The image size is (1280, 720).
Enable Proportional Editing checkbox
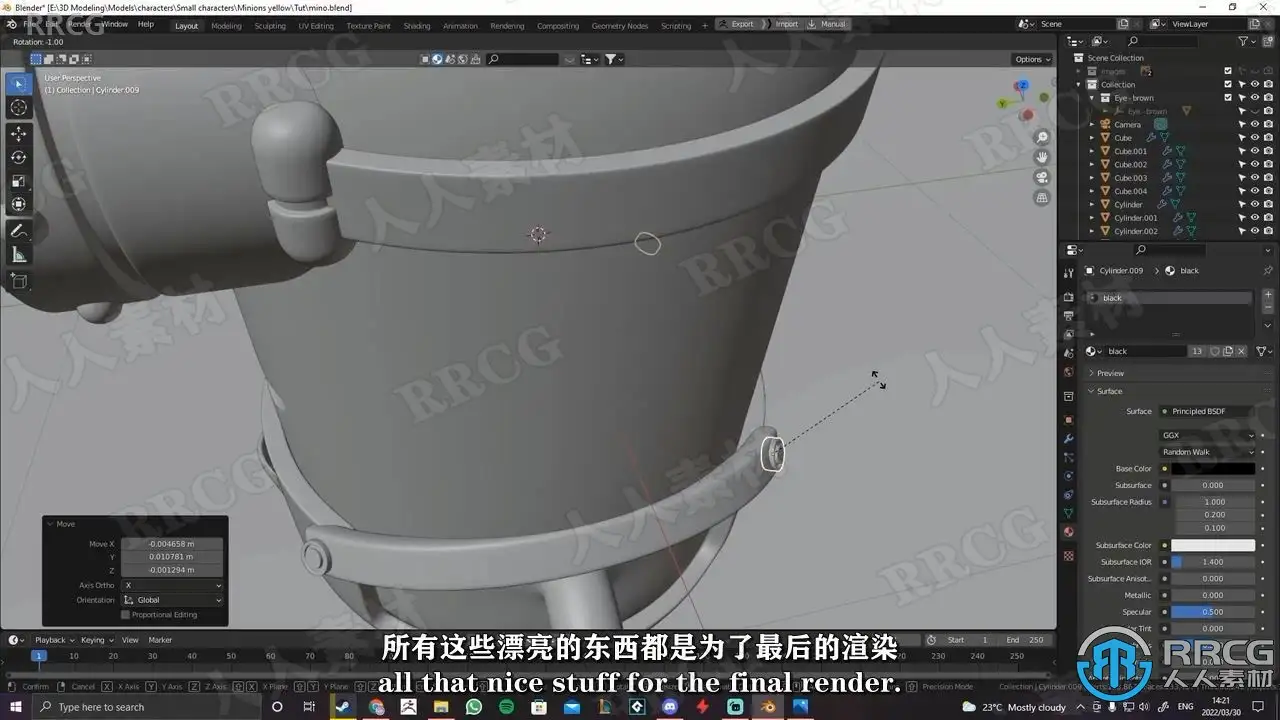click(x=125, y=614)
